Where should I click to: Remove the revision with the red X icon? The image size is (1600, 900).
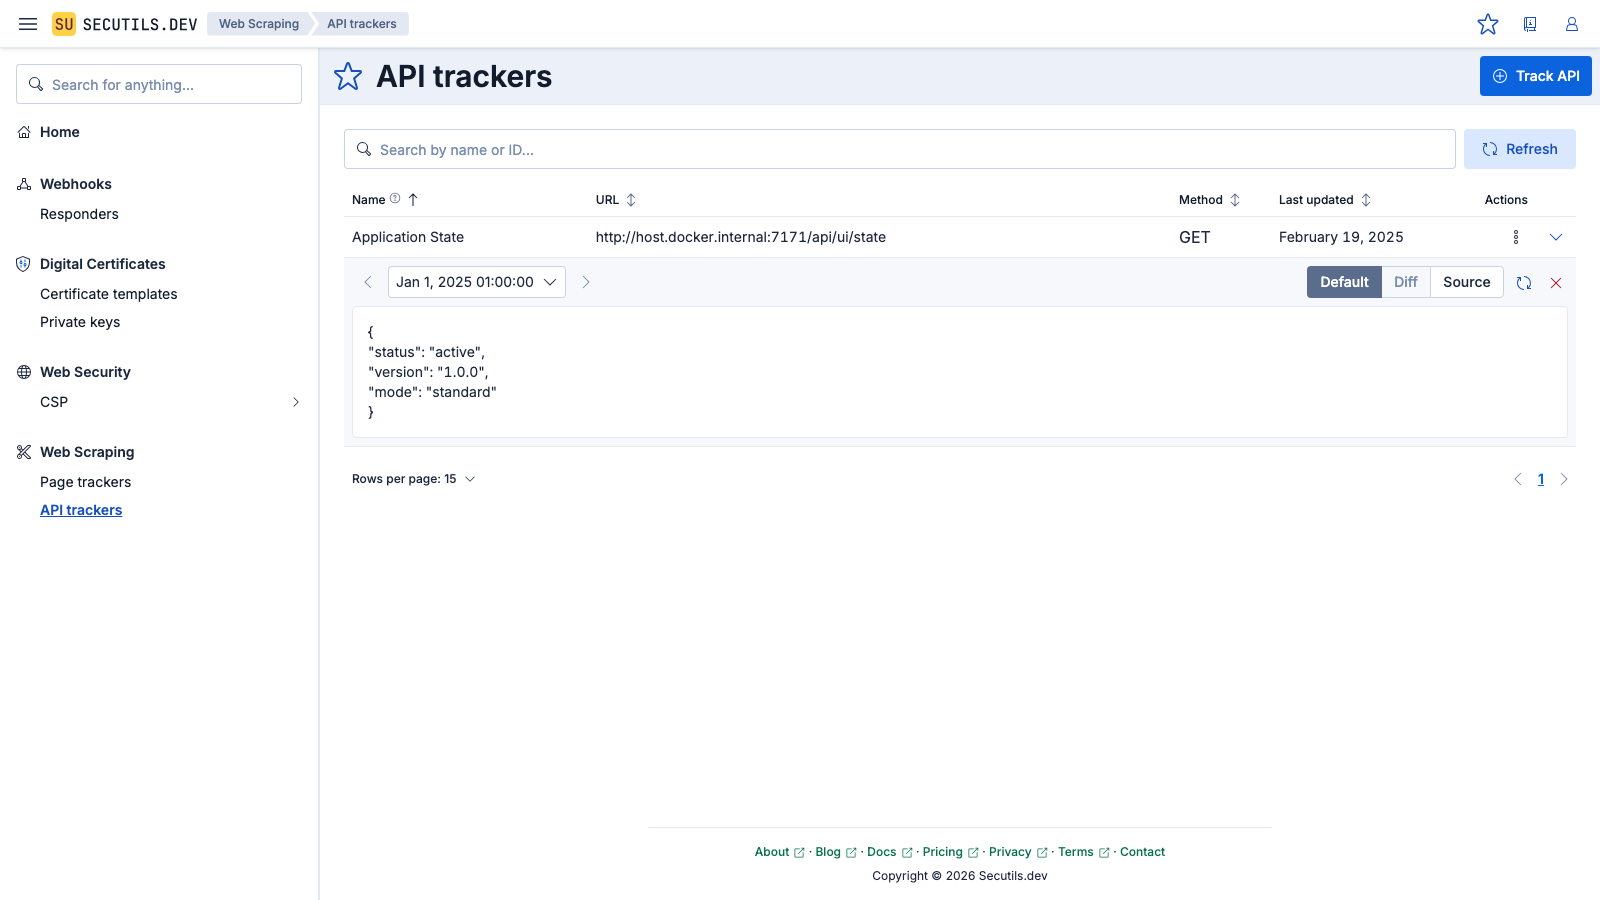pyautogui.click(x=1556, y=282)
